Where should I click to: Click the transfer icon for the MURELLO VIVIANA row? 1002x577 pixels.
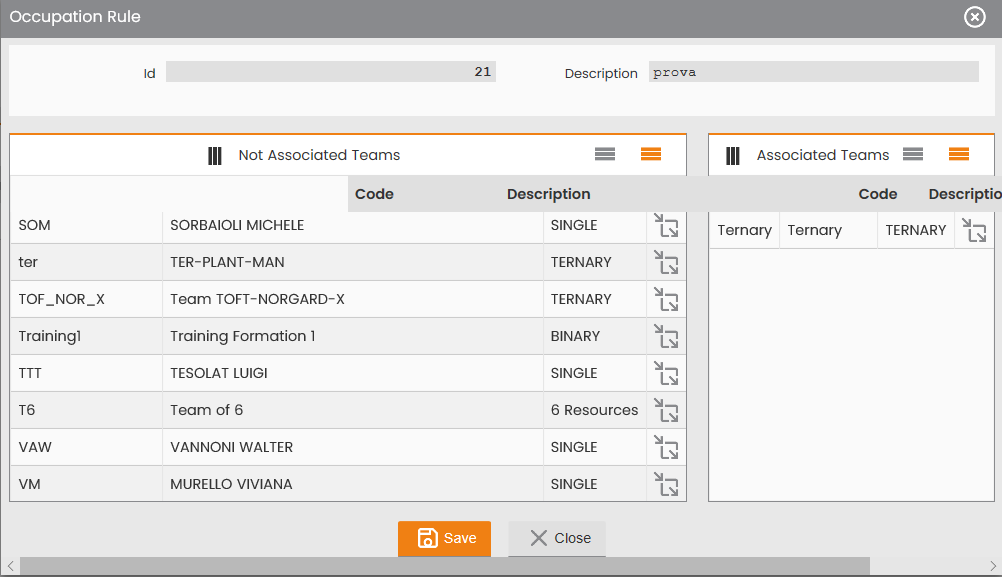pos(666,484)
